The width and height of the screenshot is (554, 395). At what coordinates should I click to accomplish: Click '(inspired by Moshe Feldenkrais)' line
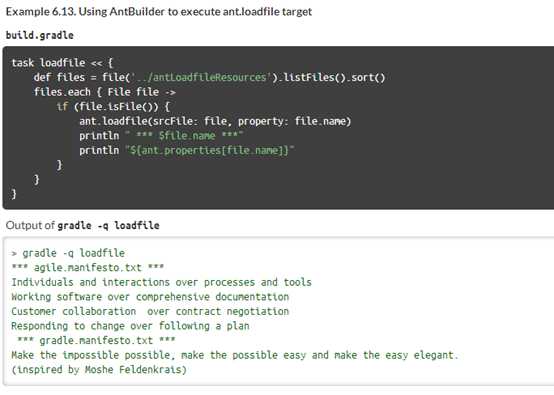[99, 370]
